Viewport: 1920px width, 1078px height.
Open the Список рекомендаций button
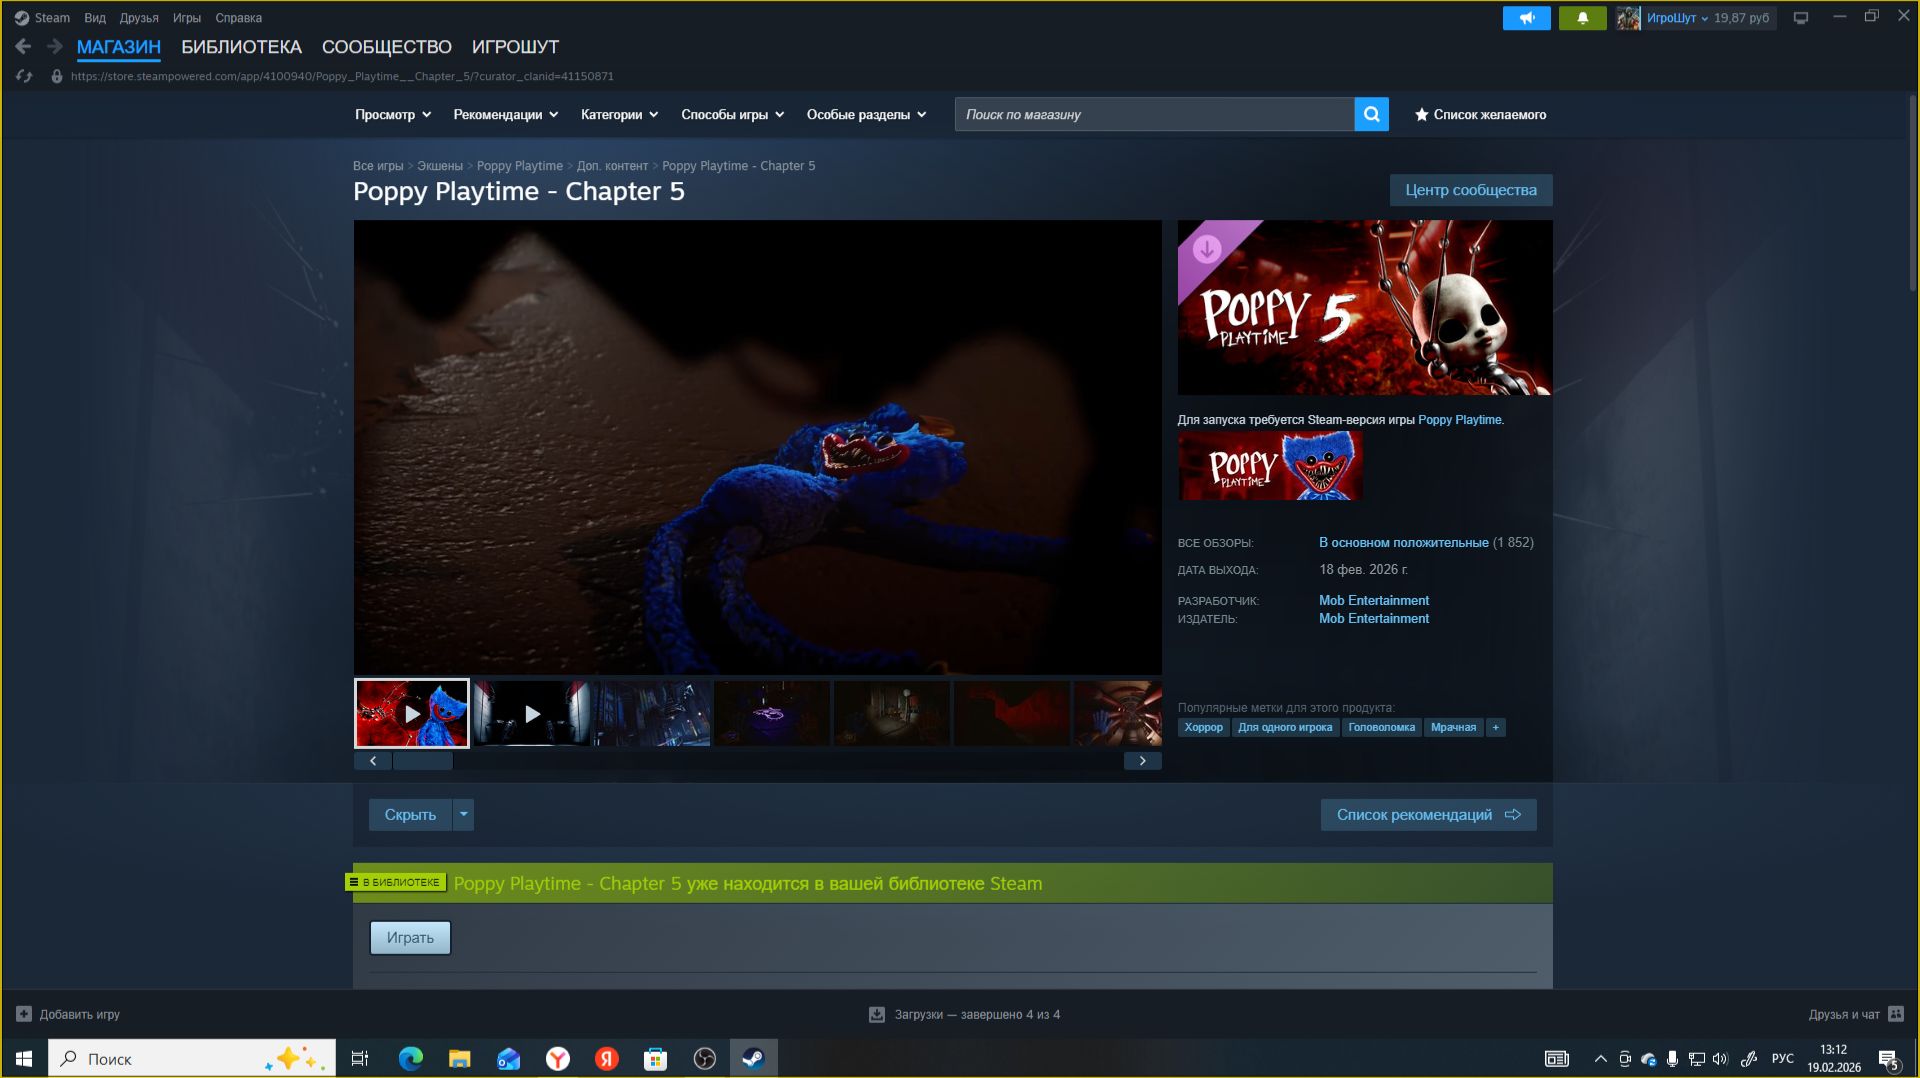1428,815
